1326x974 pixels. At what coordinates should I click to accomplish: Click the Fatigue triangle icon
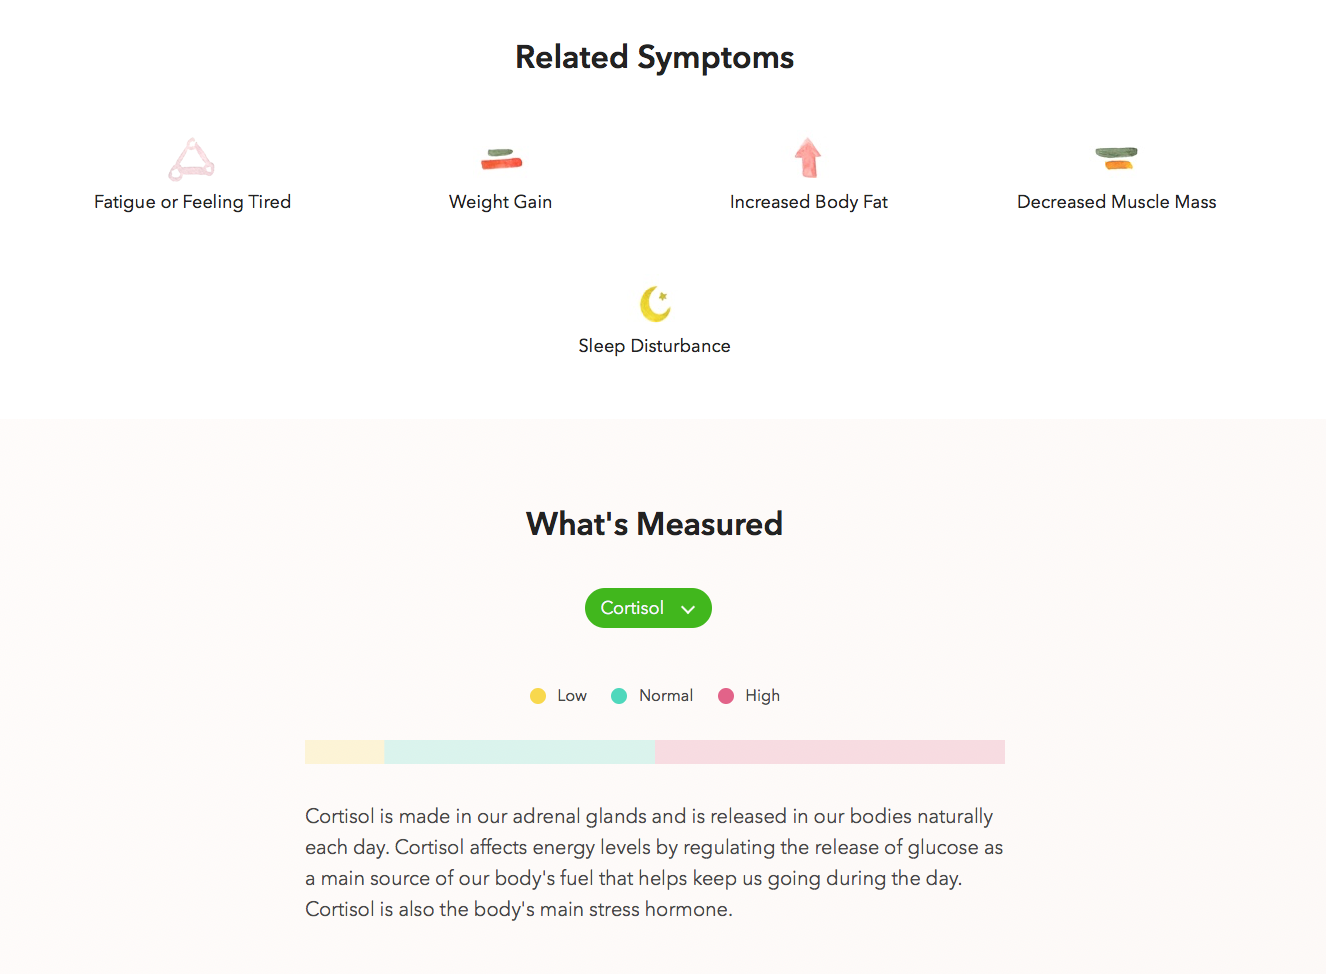click(x=191, y=159)
